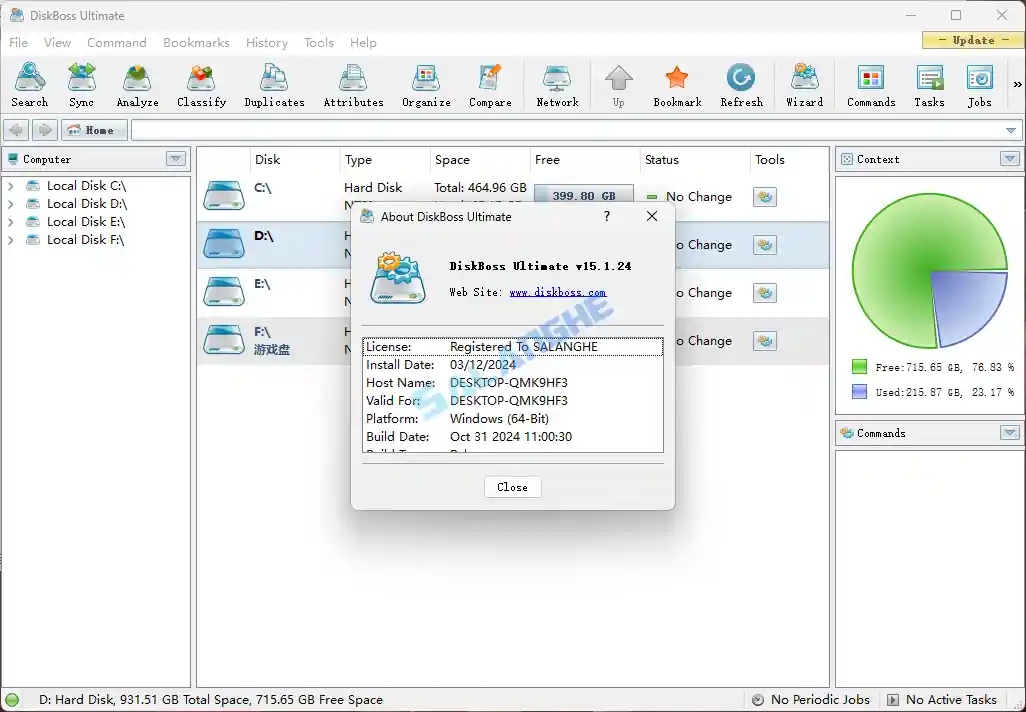The width and height of the screenshot is (1026, 712).
Task: Open the Compare tool
Action: [490, 84]
